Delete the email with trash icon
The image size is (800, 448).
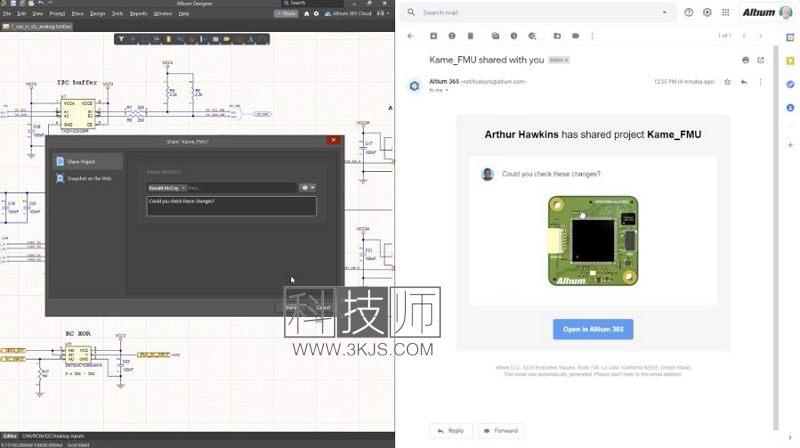pyautogui.click(x=470, y=36)
